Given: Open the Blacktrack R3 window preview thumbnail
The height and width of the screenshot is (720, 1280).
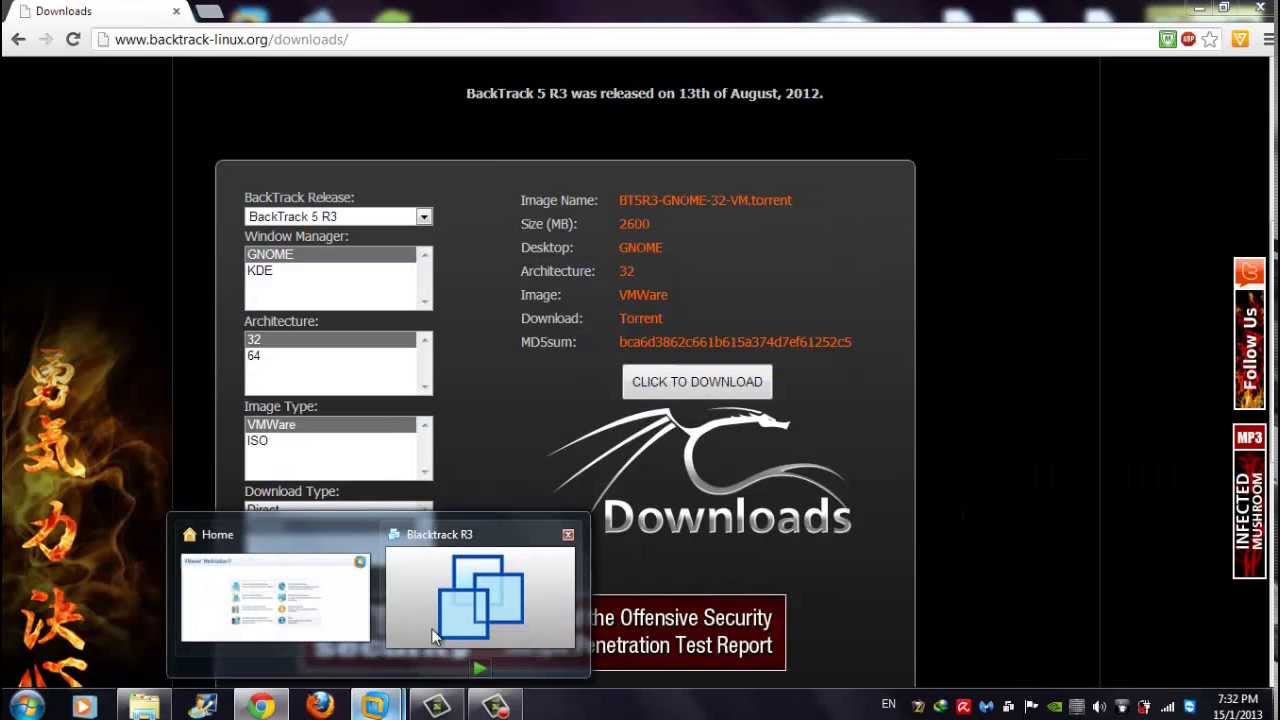Looking at the screenshot, I should (x=480, y=597).
